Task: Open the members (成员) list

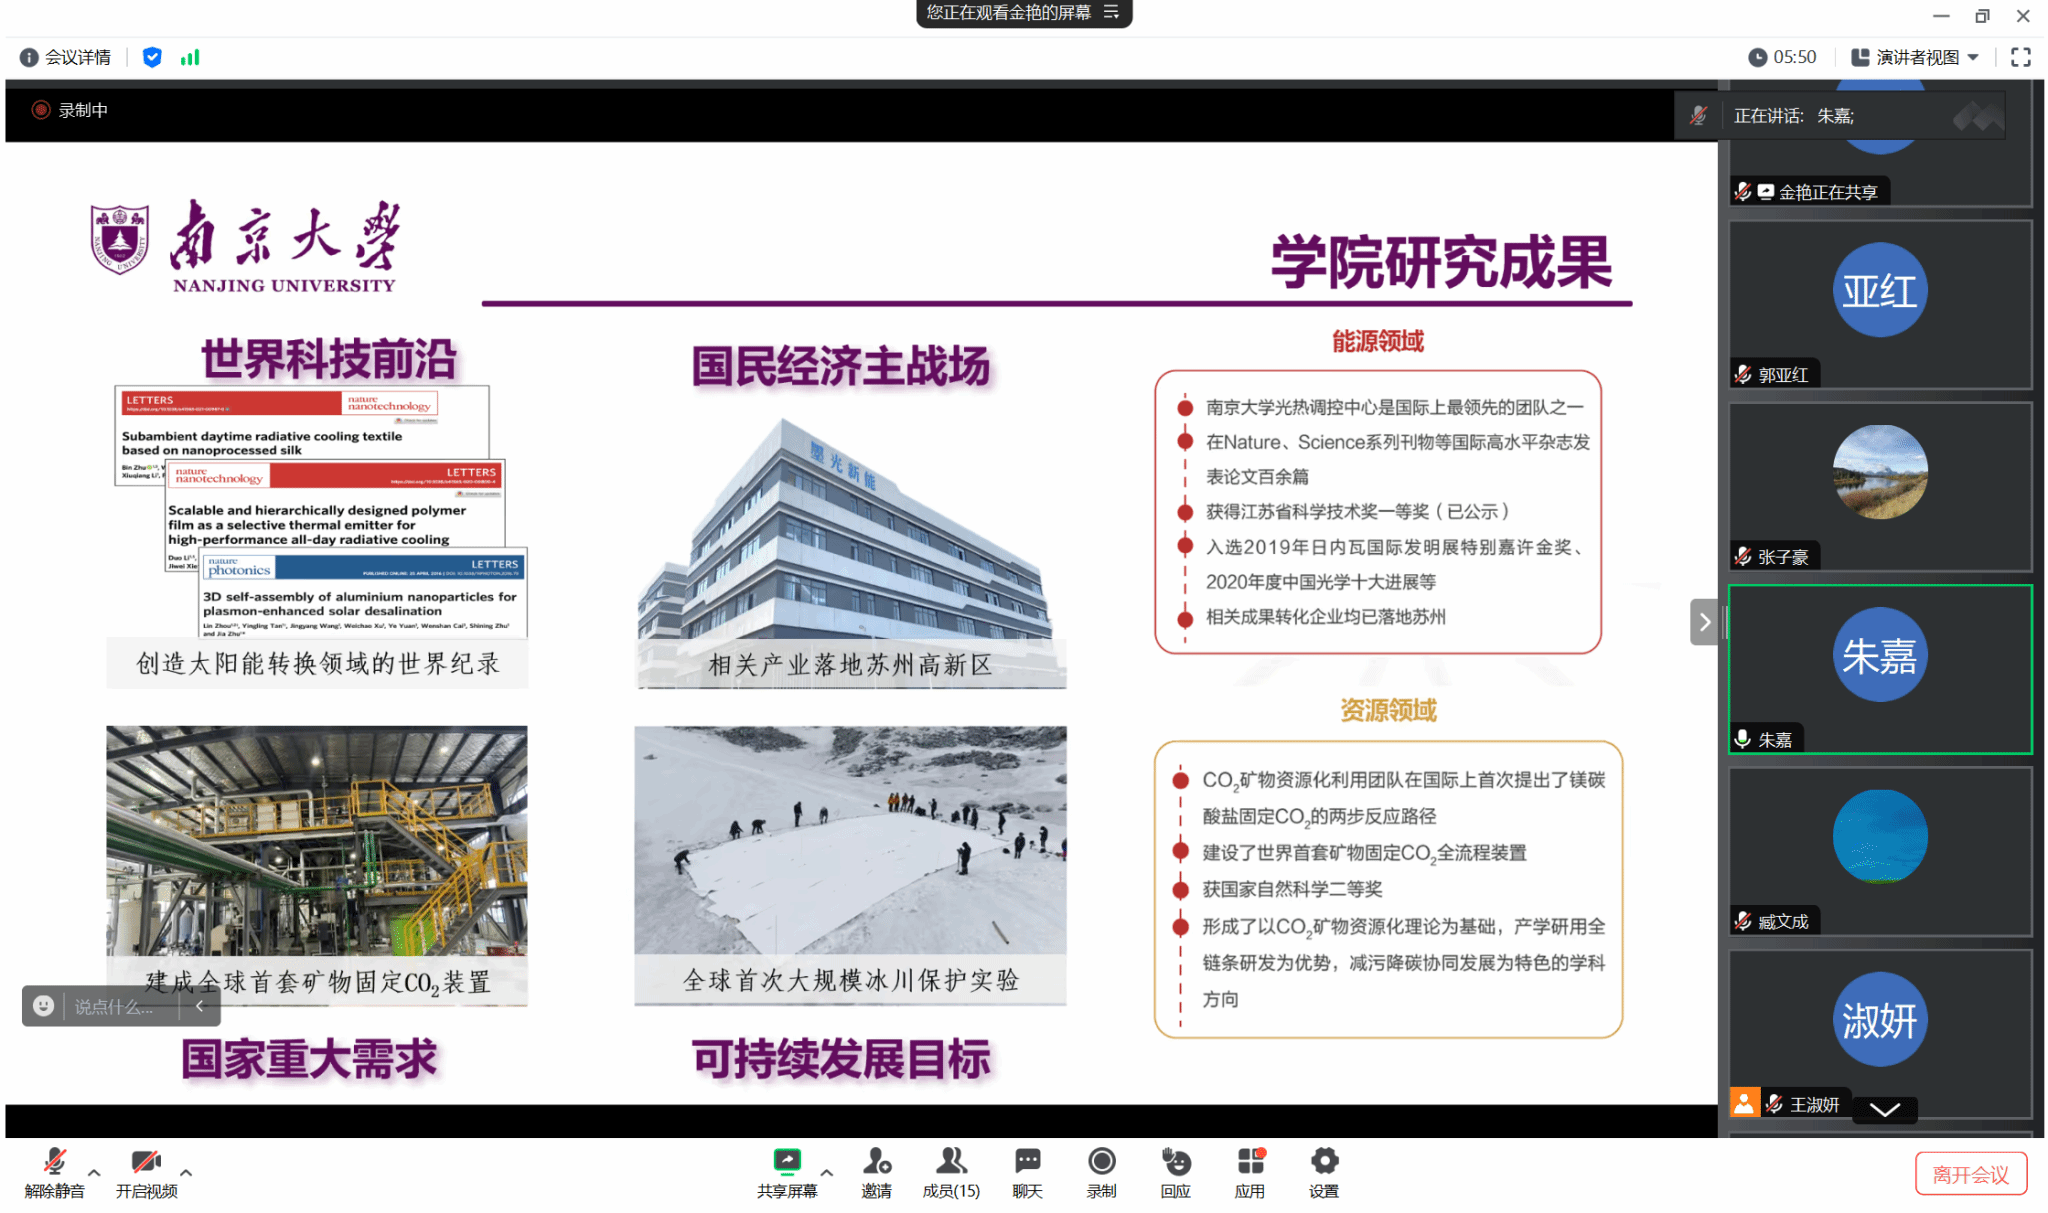Action: point(951,1163)
